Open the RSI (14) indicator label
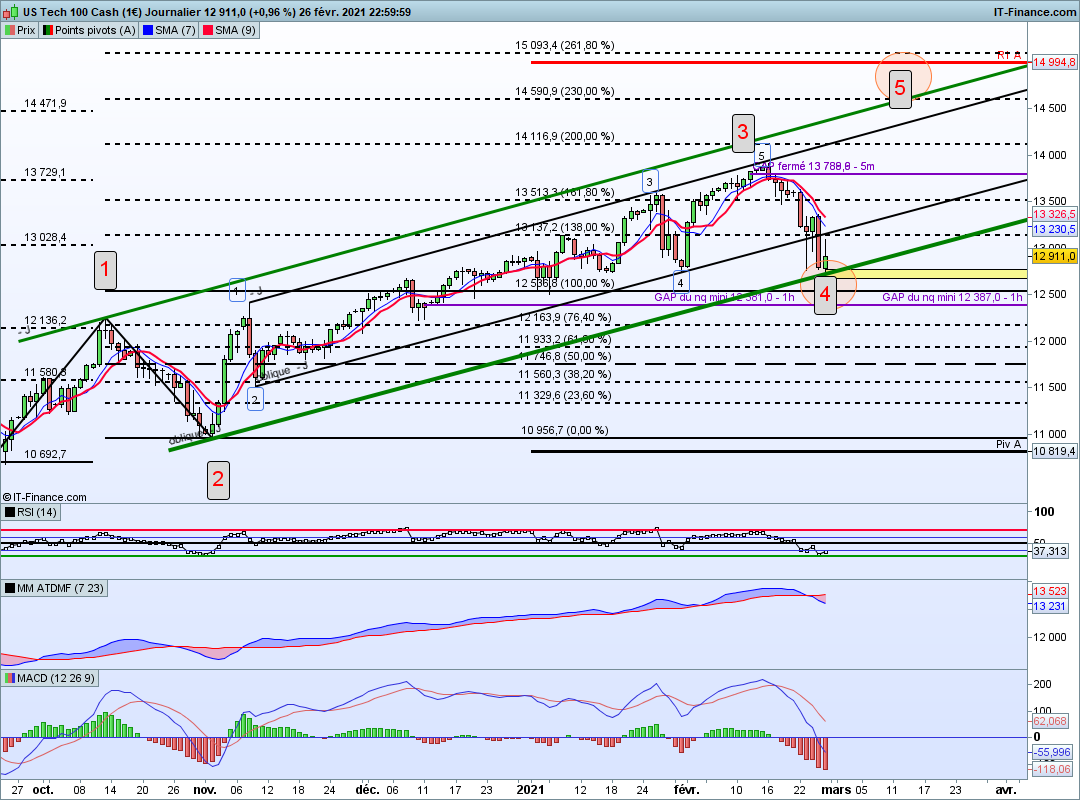 coord(31,512)
